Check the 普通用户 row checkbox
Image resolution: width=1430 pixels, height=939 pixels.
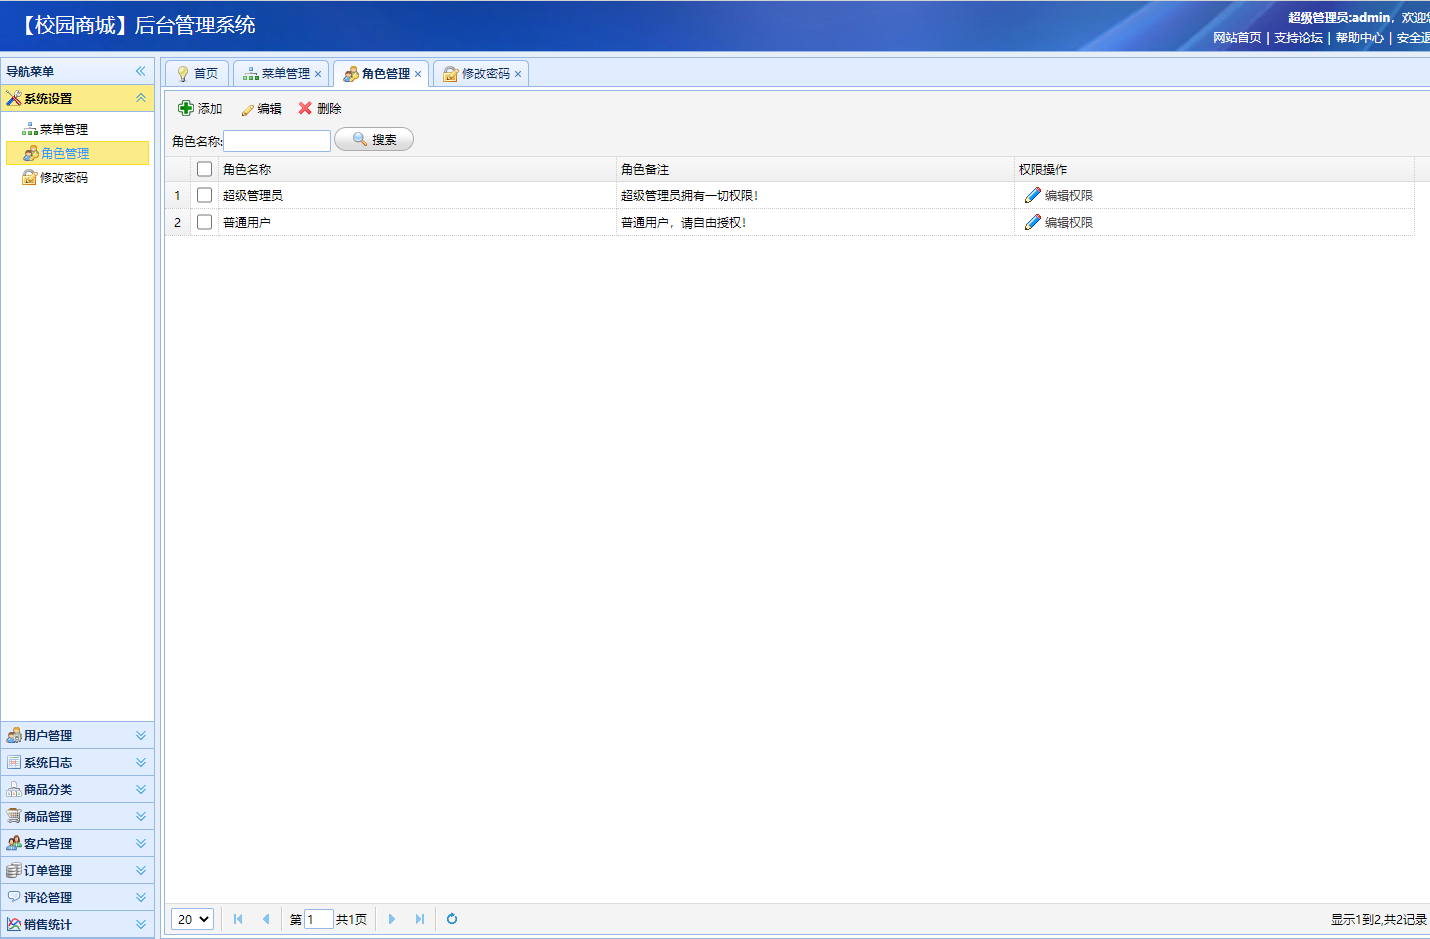[205, 222]
